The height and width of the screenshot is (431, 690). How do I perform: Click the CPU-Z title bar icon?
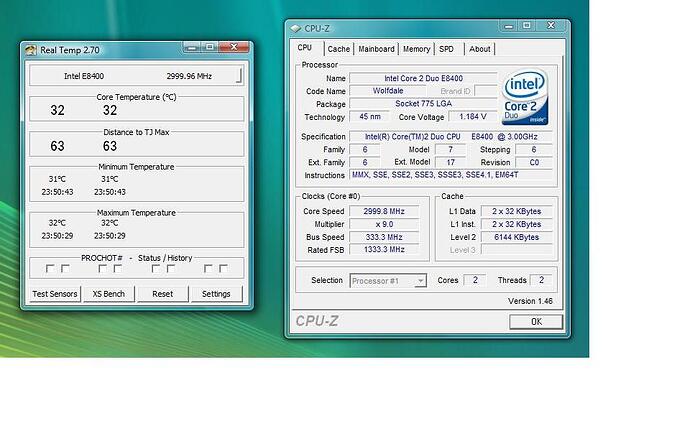(x=296, y=29)
